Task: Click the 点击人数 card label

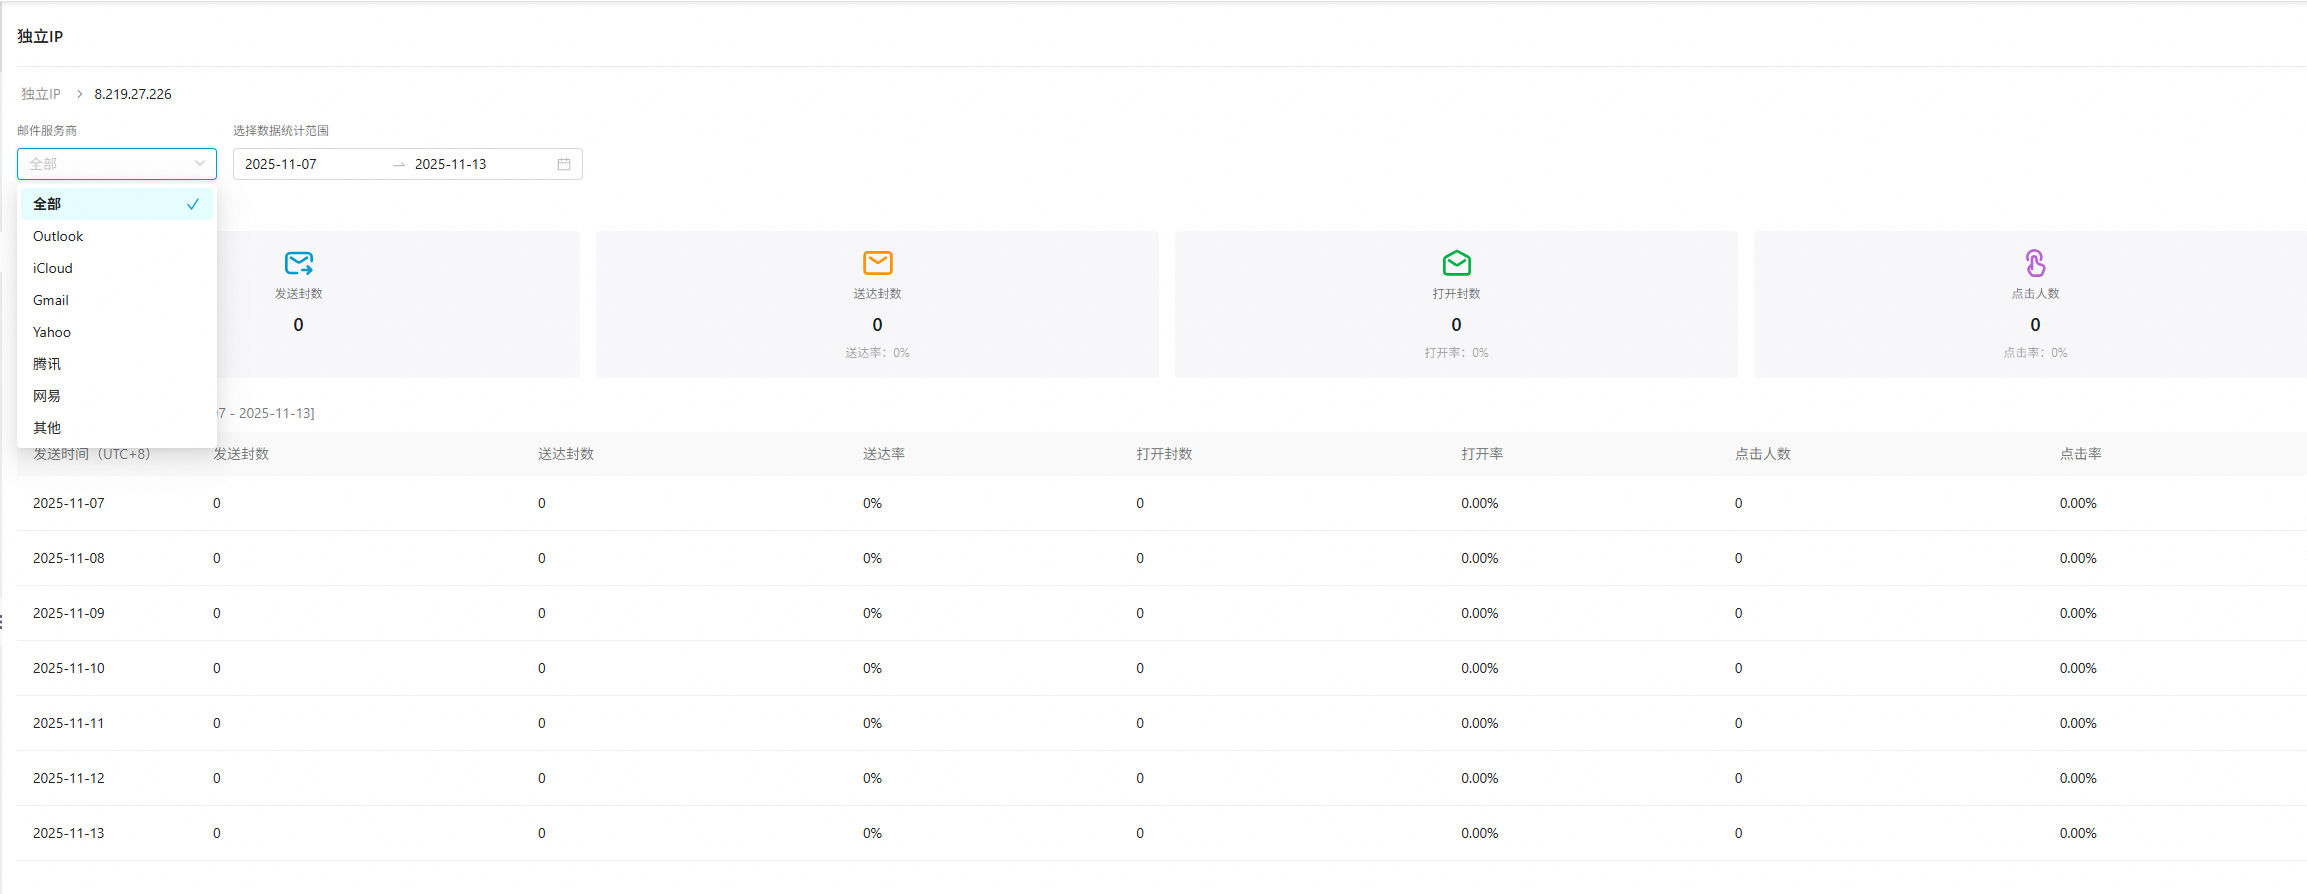Action: click(2035, 294)
